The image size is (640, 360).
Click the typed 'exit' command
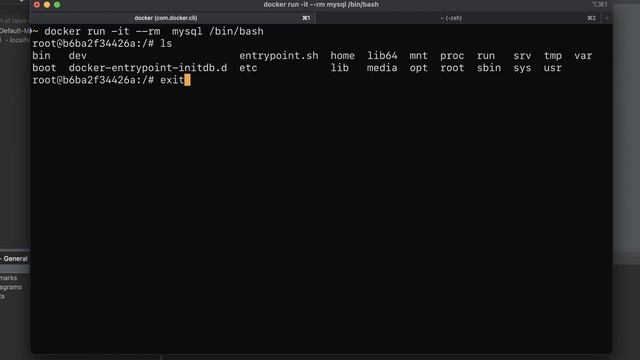[172, 80]
